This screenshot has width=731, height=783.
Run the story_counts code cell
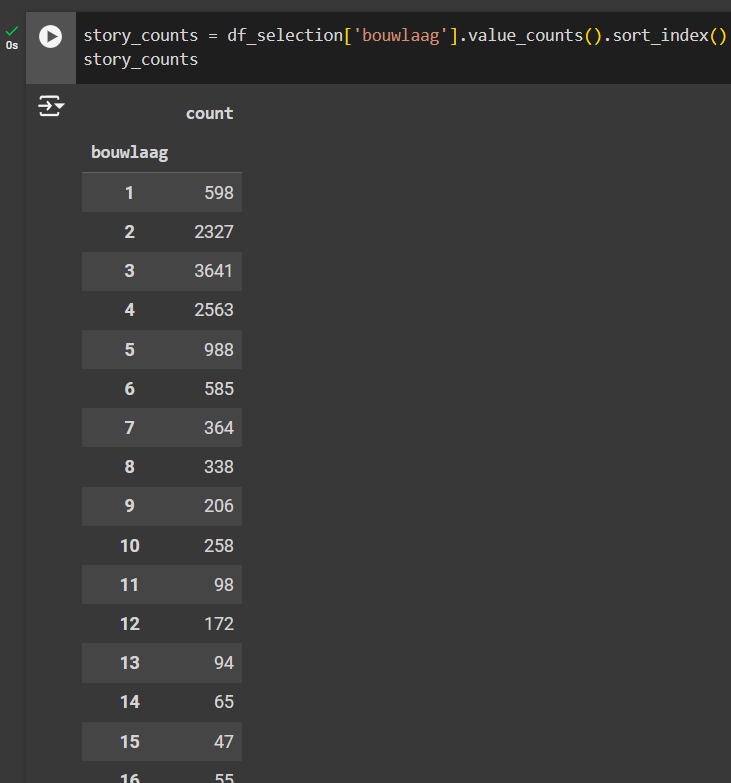pyautogui.click(x=50, y=37)
